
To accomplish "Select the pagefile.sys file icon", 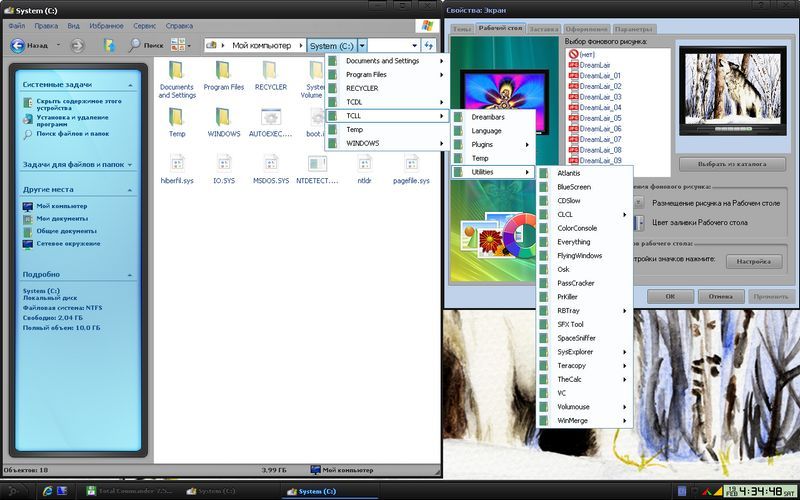I will click(x=410, y=163).
